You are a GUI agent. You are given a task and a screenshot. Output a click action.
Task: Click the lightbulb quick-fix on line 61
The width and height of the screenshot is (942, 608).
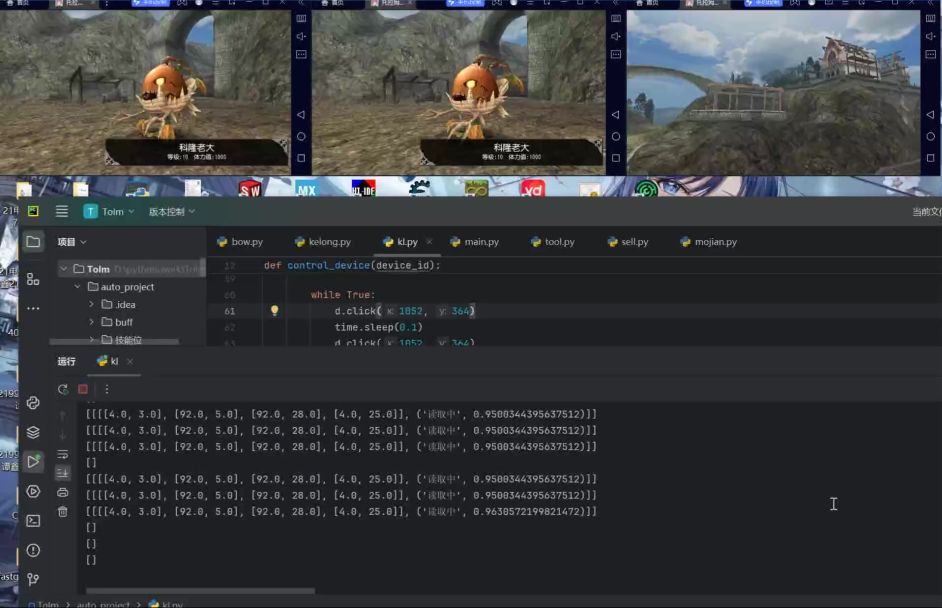coord(275,311)
